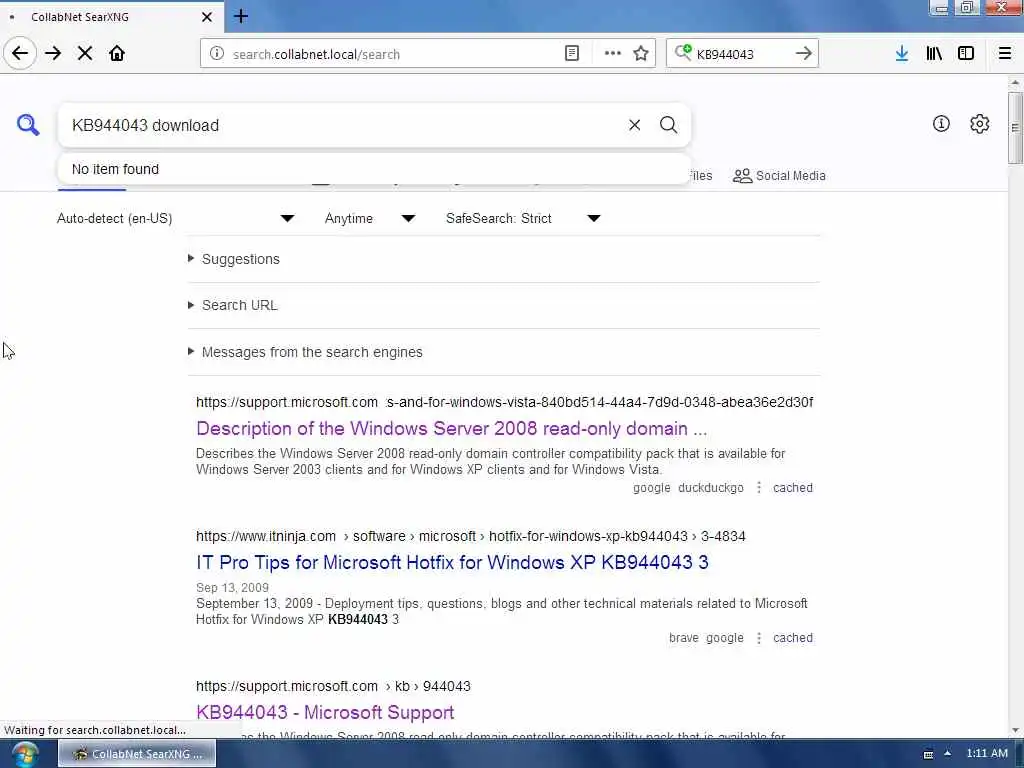This screenshot has width=1024, height=768.
Task: Click the search engine icon beside KB944043
Action: (x=683, y=52)
